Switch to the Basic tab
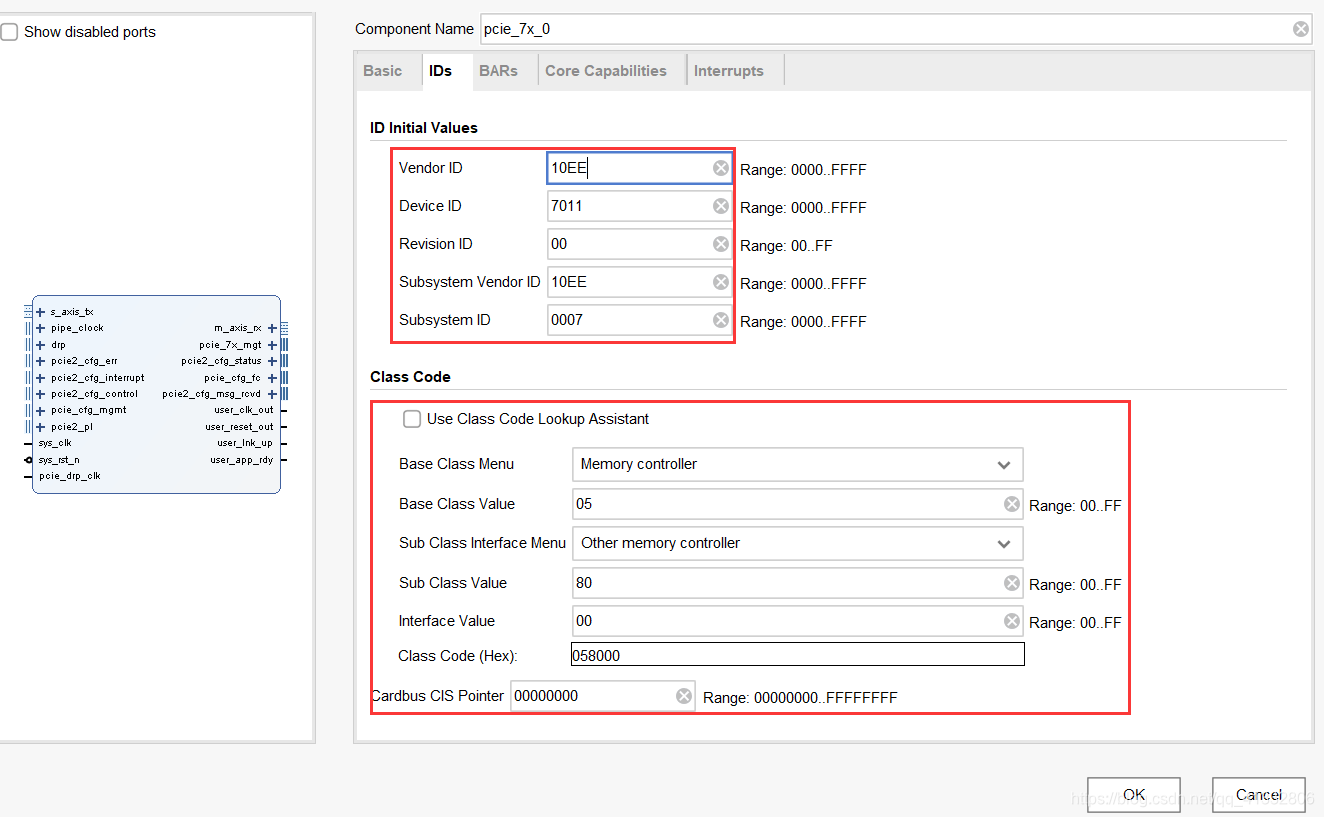 [x=383, y=71]
